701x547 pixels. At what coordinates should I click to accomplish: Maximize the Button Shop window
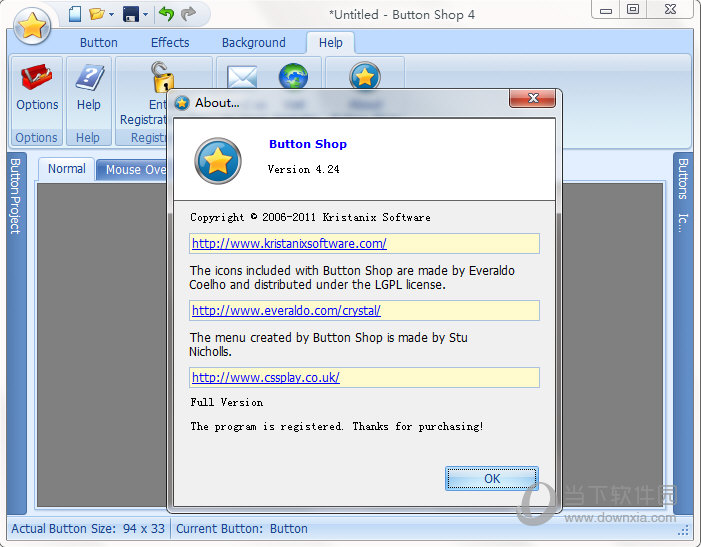point(633,10)
